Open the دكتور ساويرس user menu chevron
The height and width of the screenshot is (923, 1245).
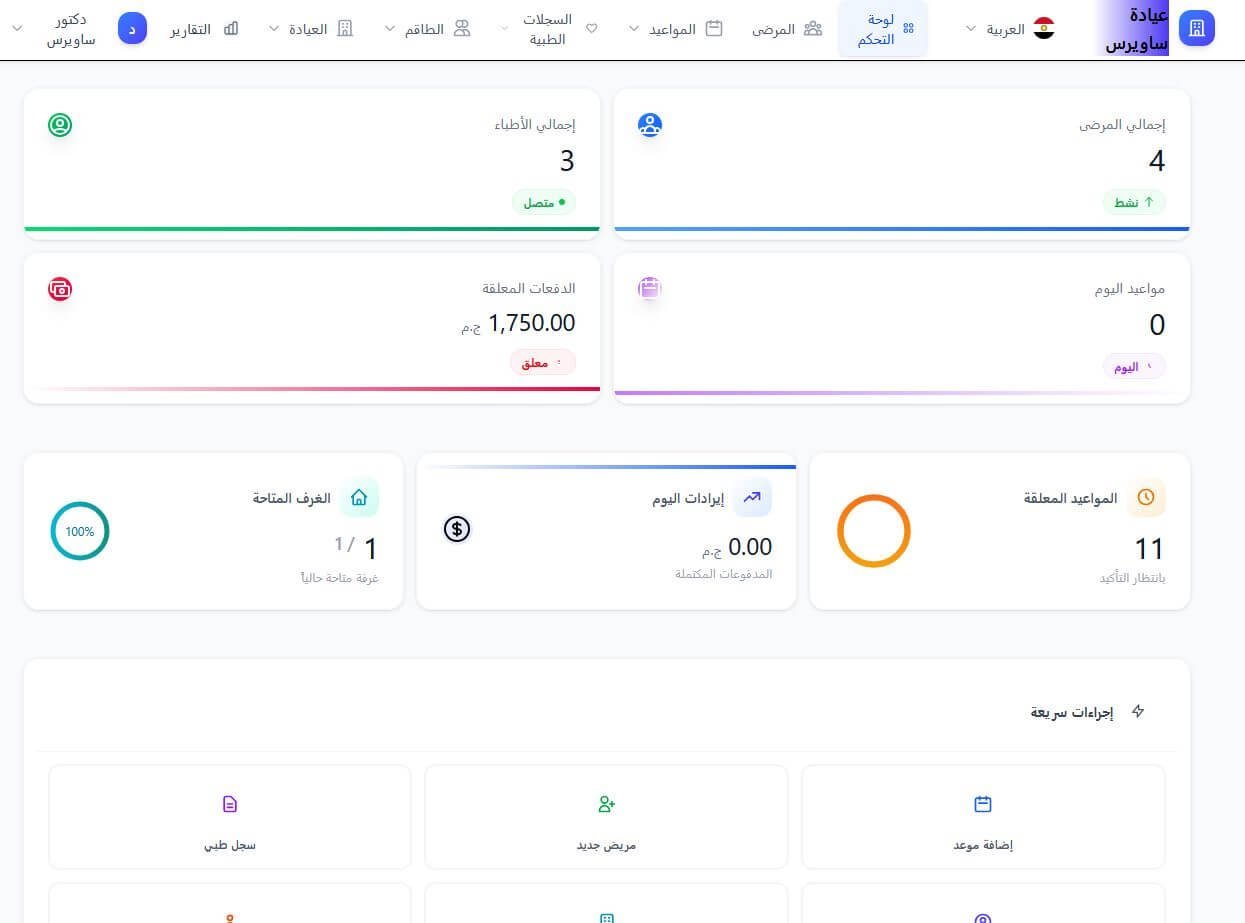17,29
